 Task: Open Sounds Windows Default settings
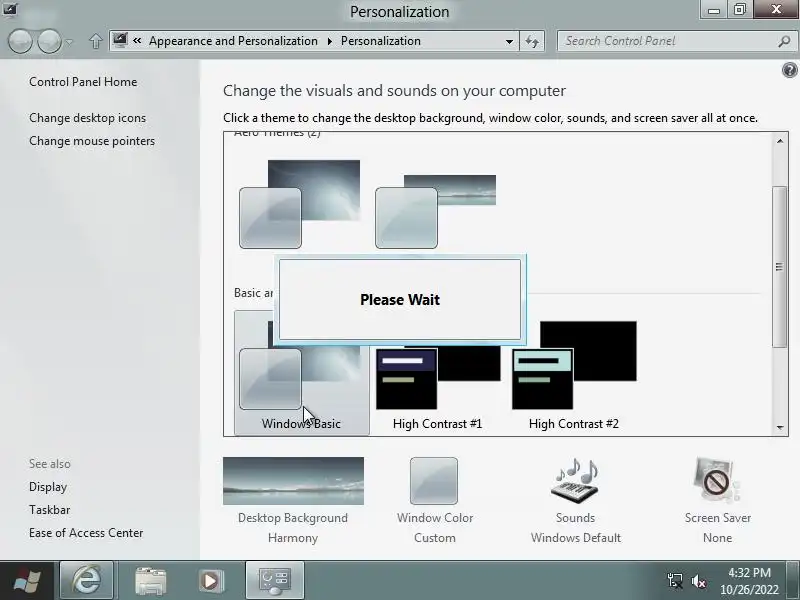(575, 501)
